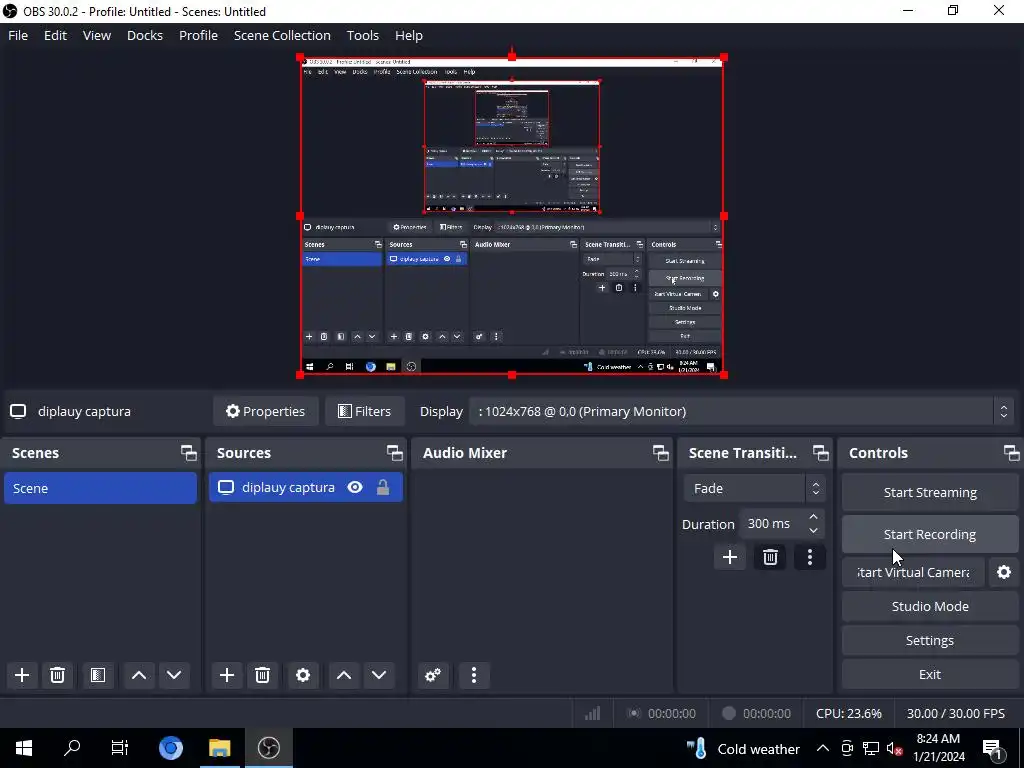Add a scene transition with plus icon
The width and height of the screenshot is (1024, 768).
730,557
